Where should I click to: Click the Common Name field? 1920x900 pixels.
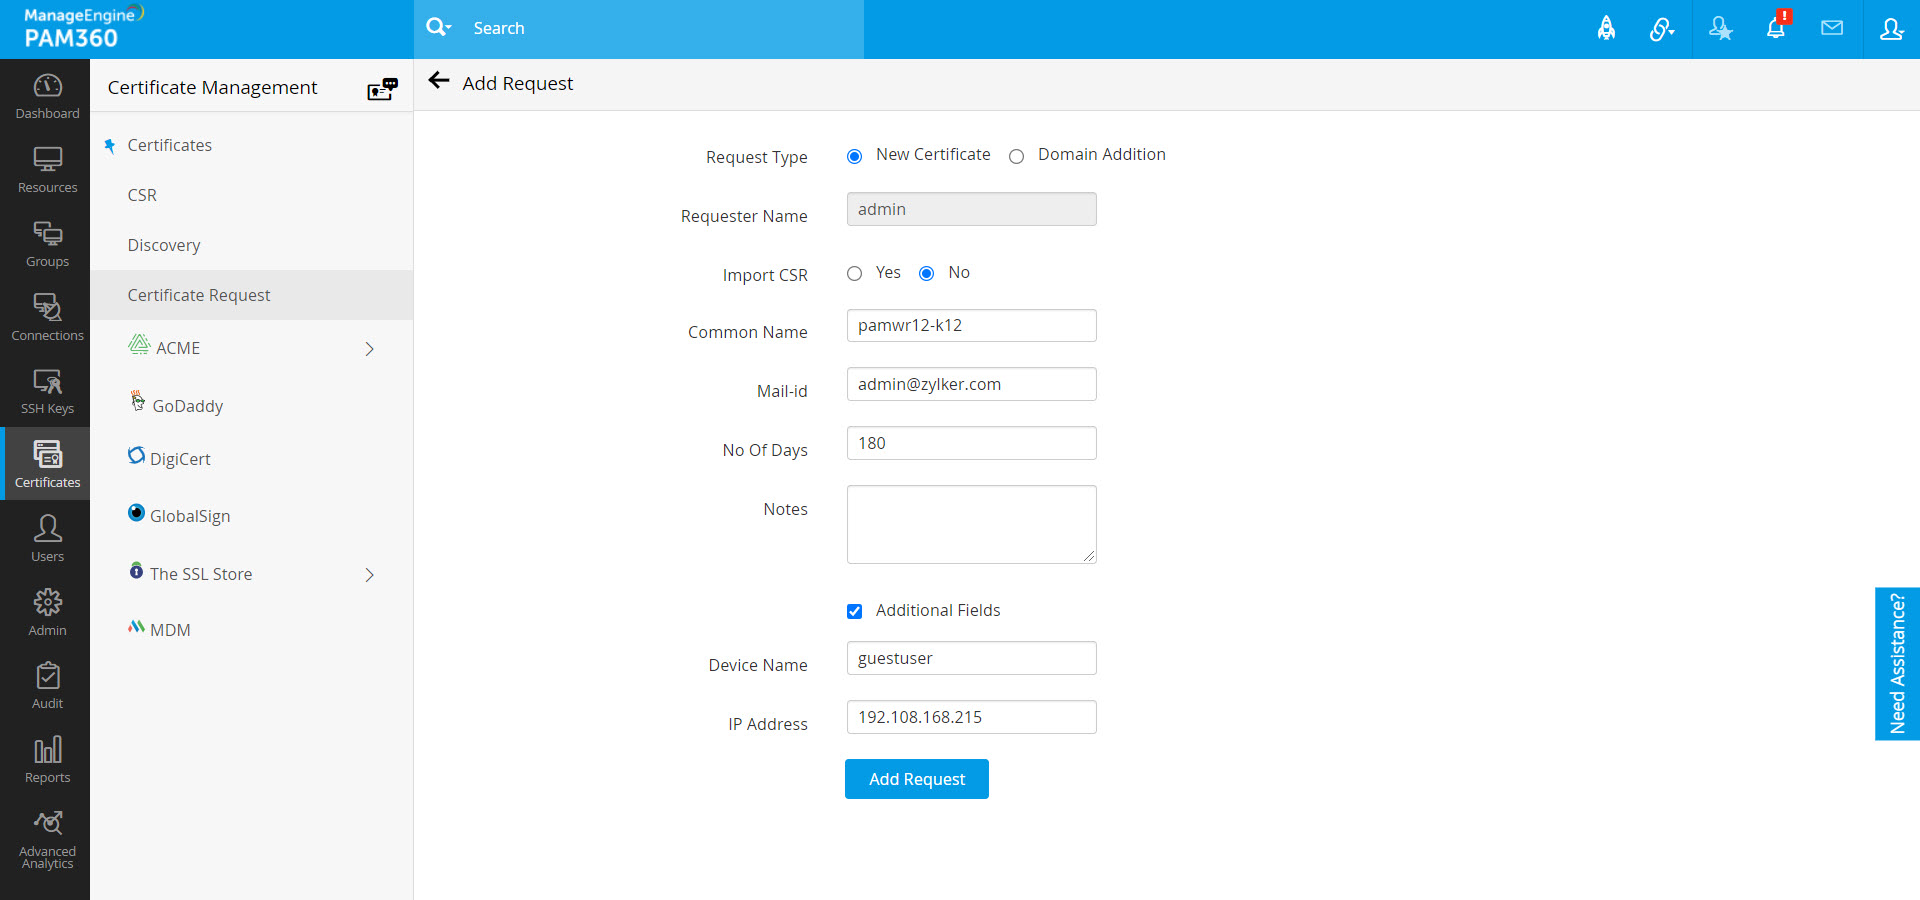coord(971,325)
